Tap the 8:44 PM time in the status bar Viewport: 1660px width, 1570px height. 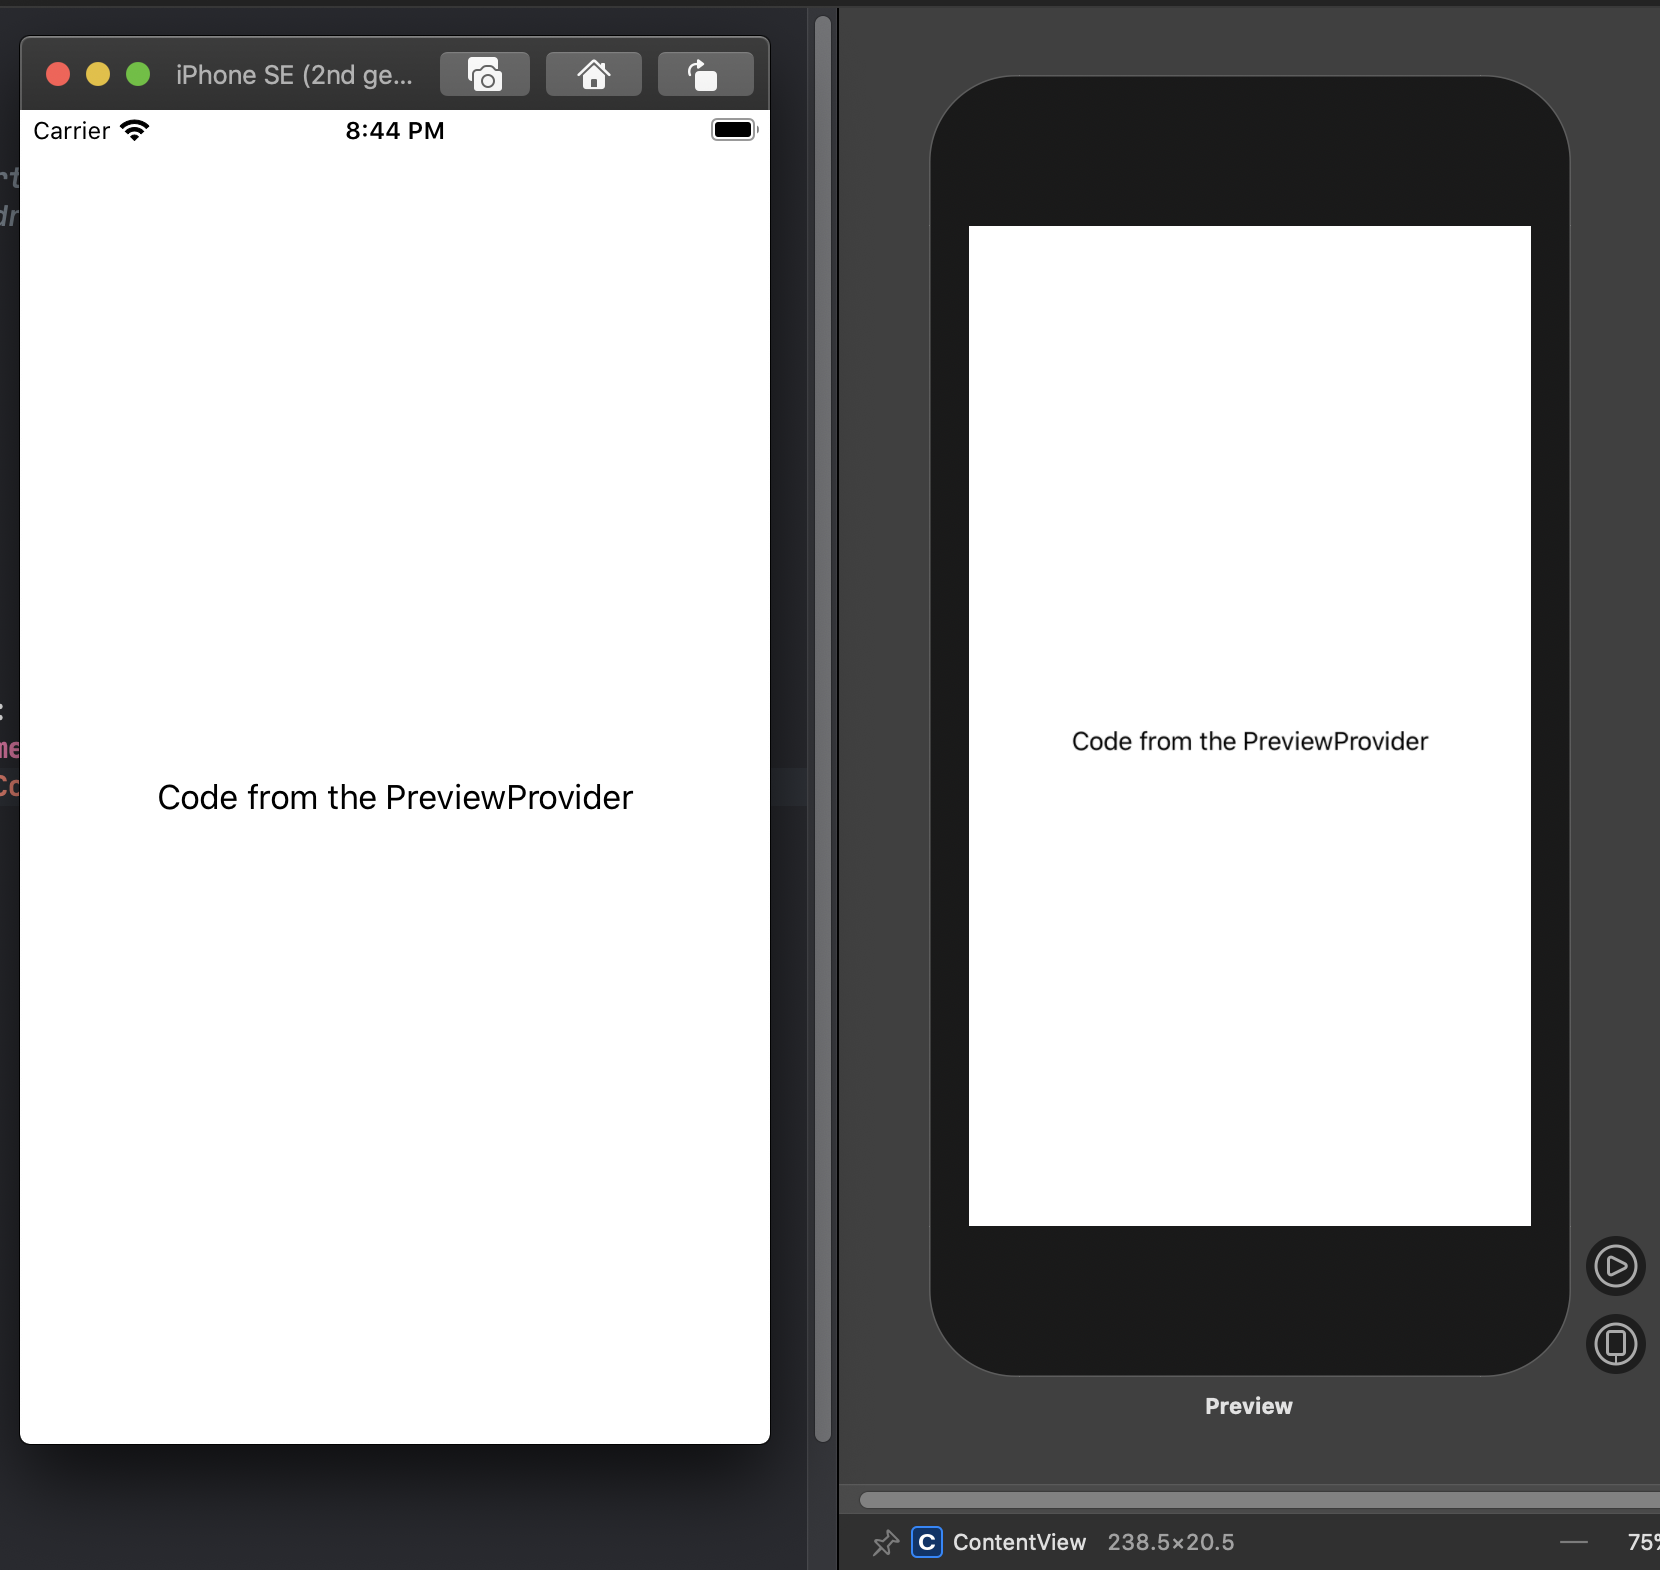click(x=394, y=129)
